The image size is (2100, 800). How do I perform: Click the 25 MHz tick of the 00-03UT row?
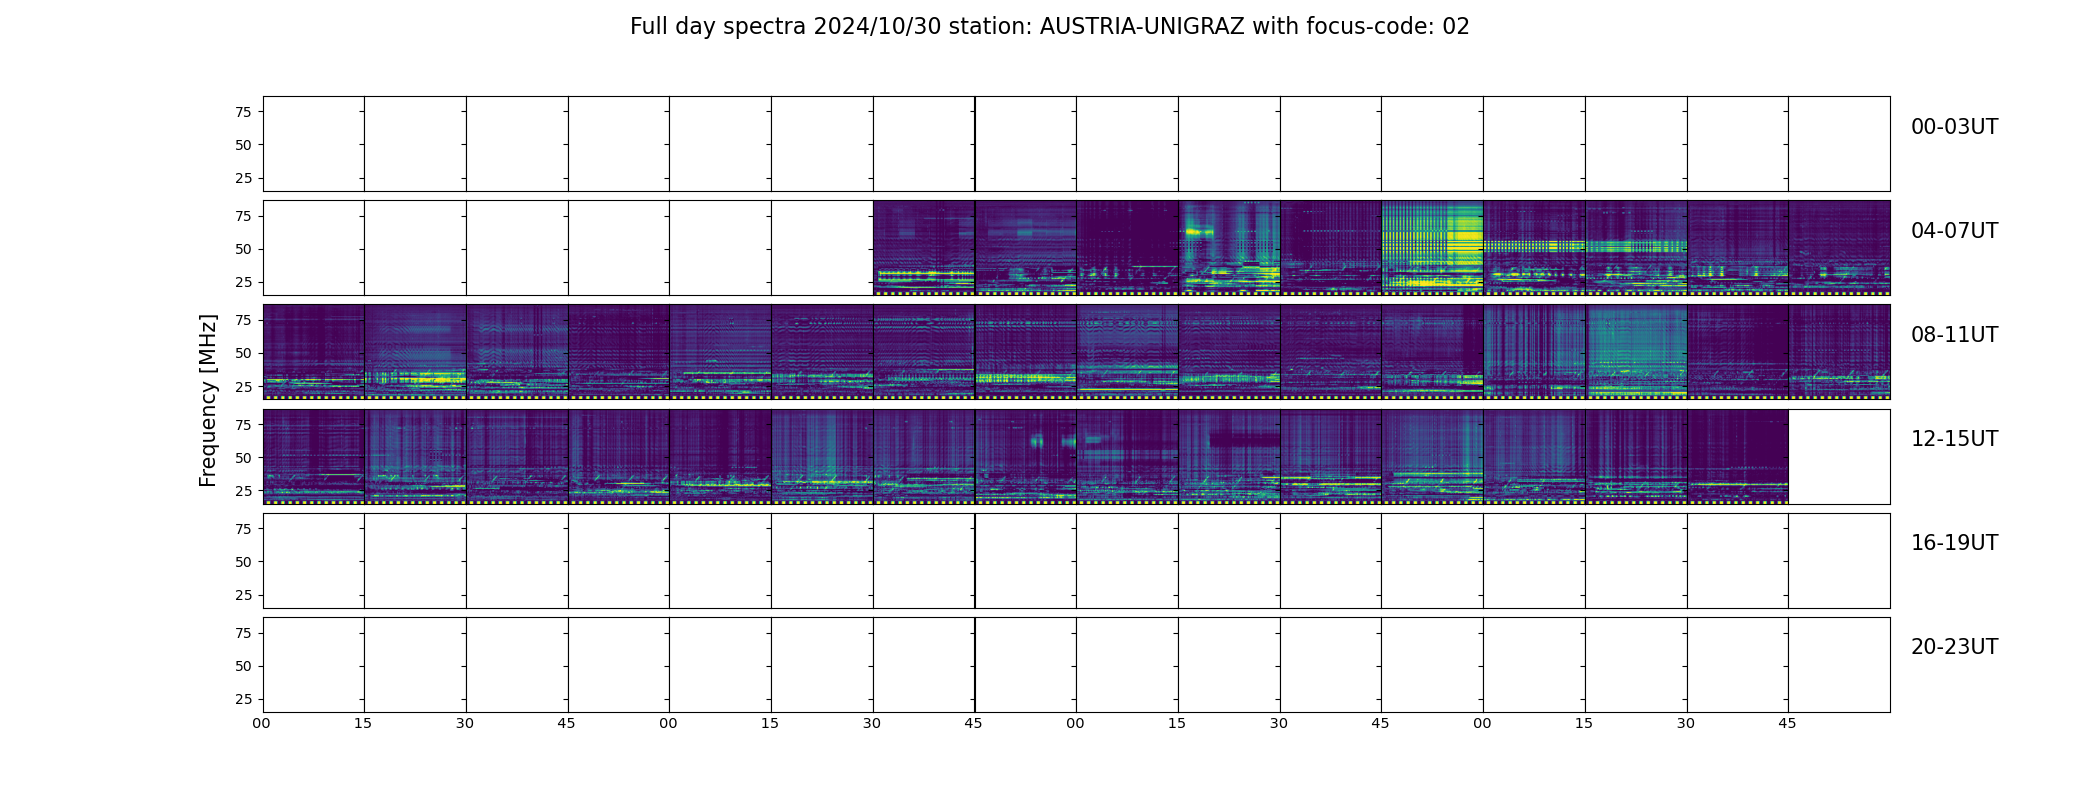click(x=243, y=178)
